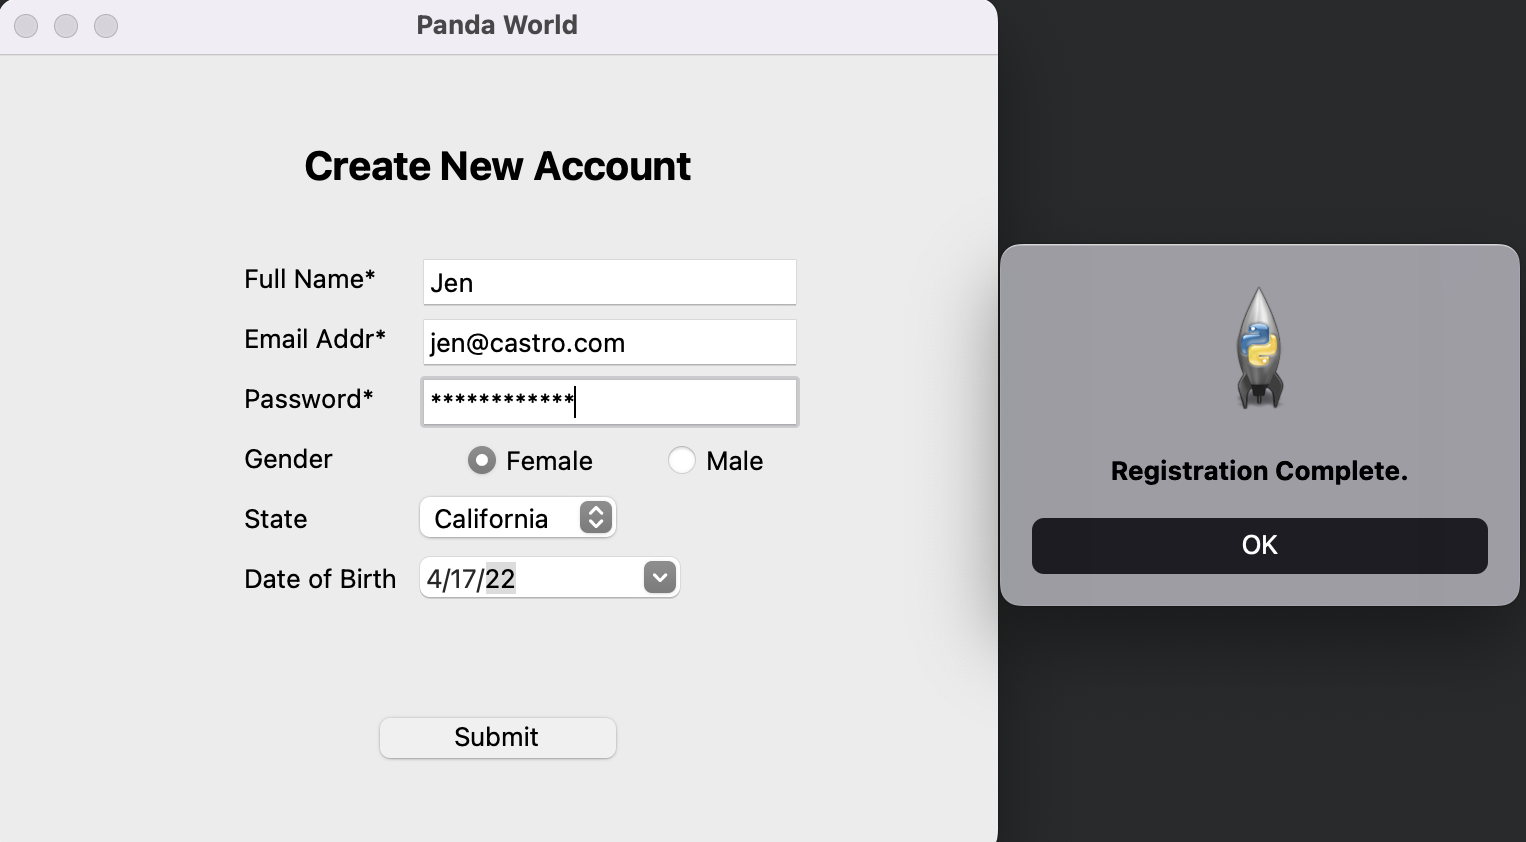This screenshot has width=1526, height=842.
Task: Click the Password* label
Action: 309,399
